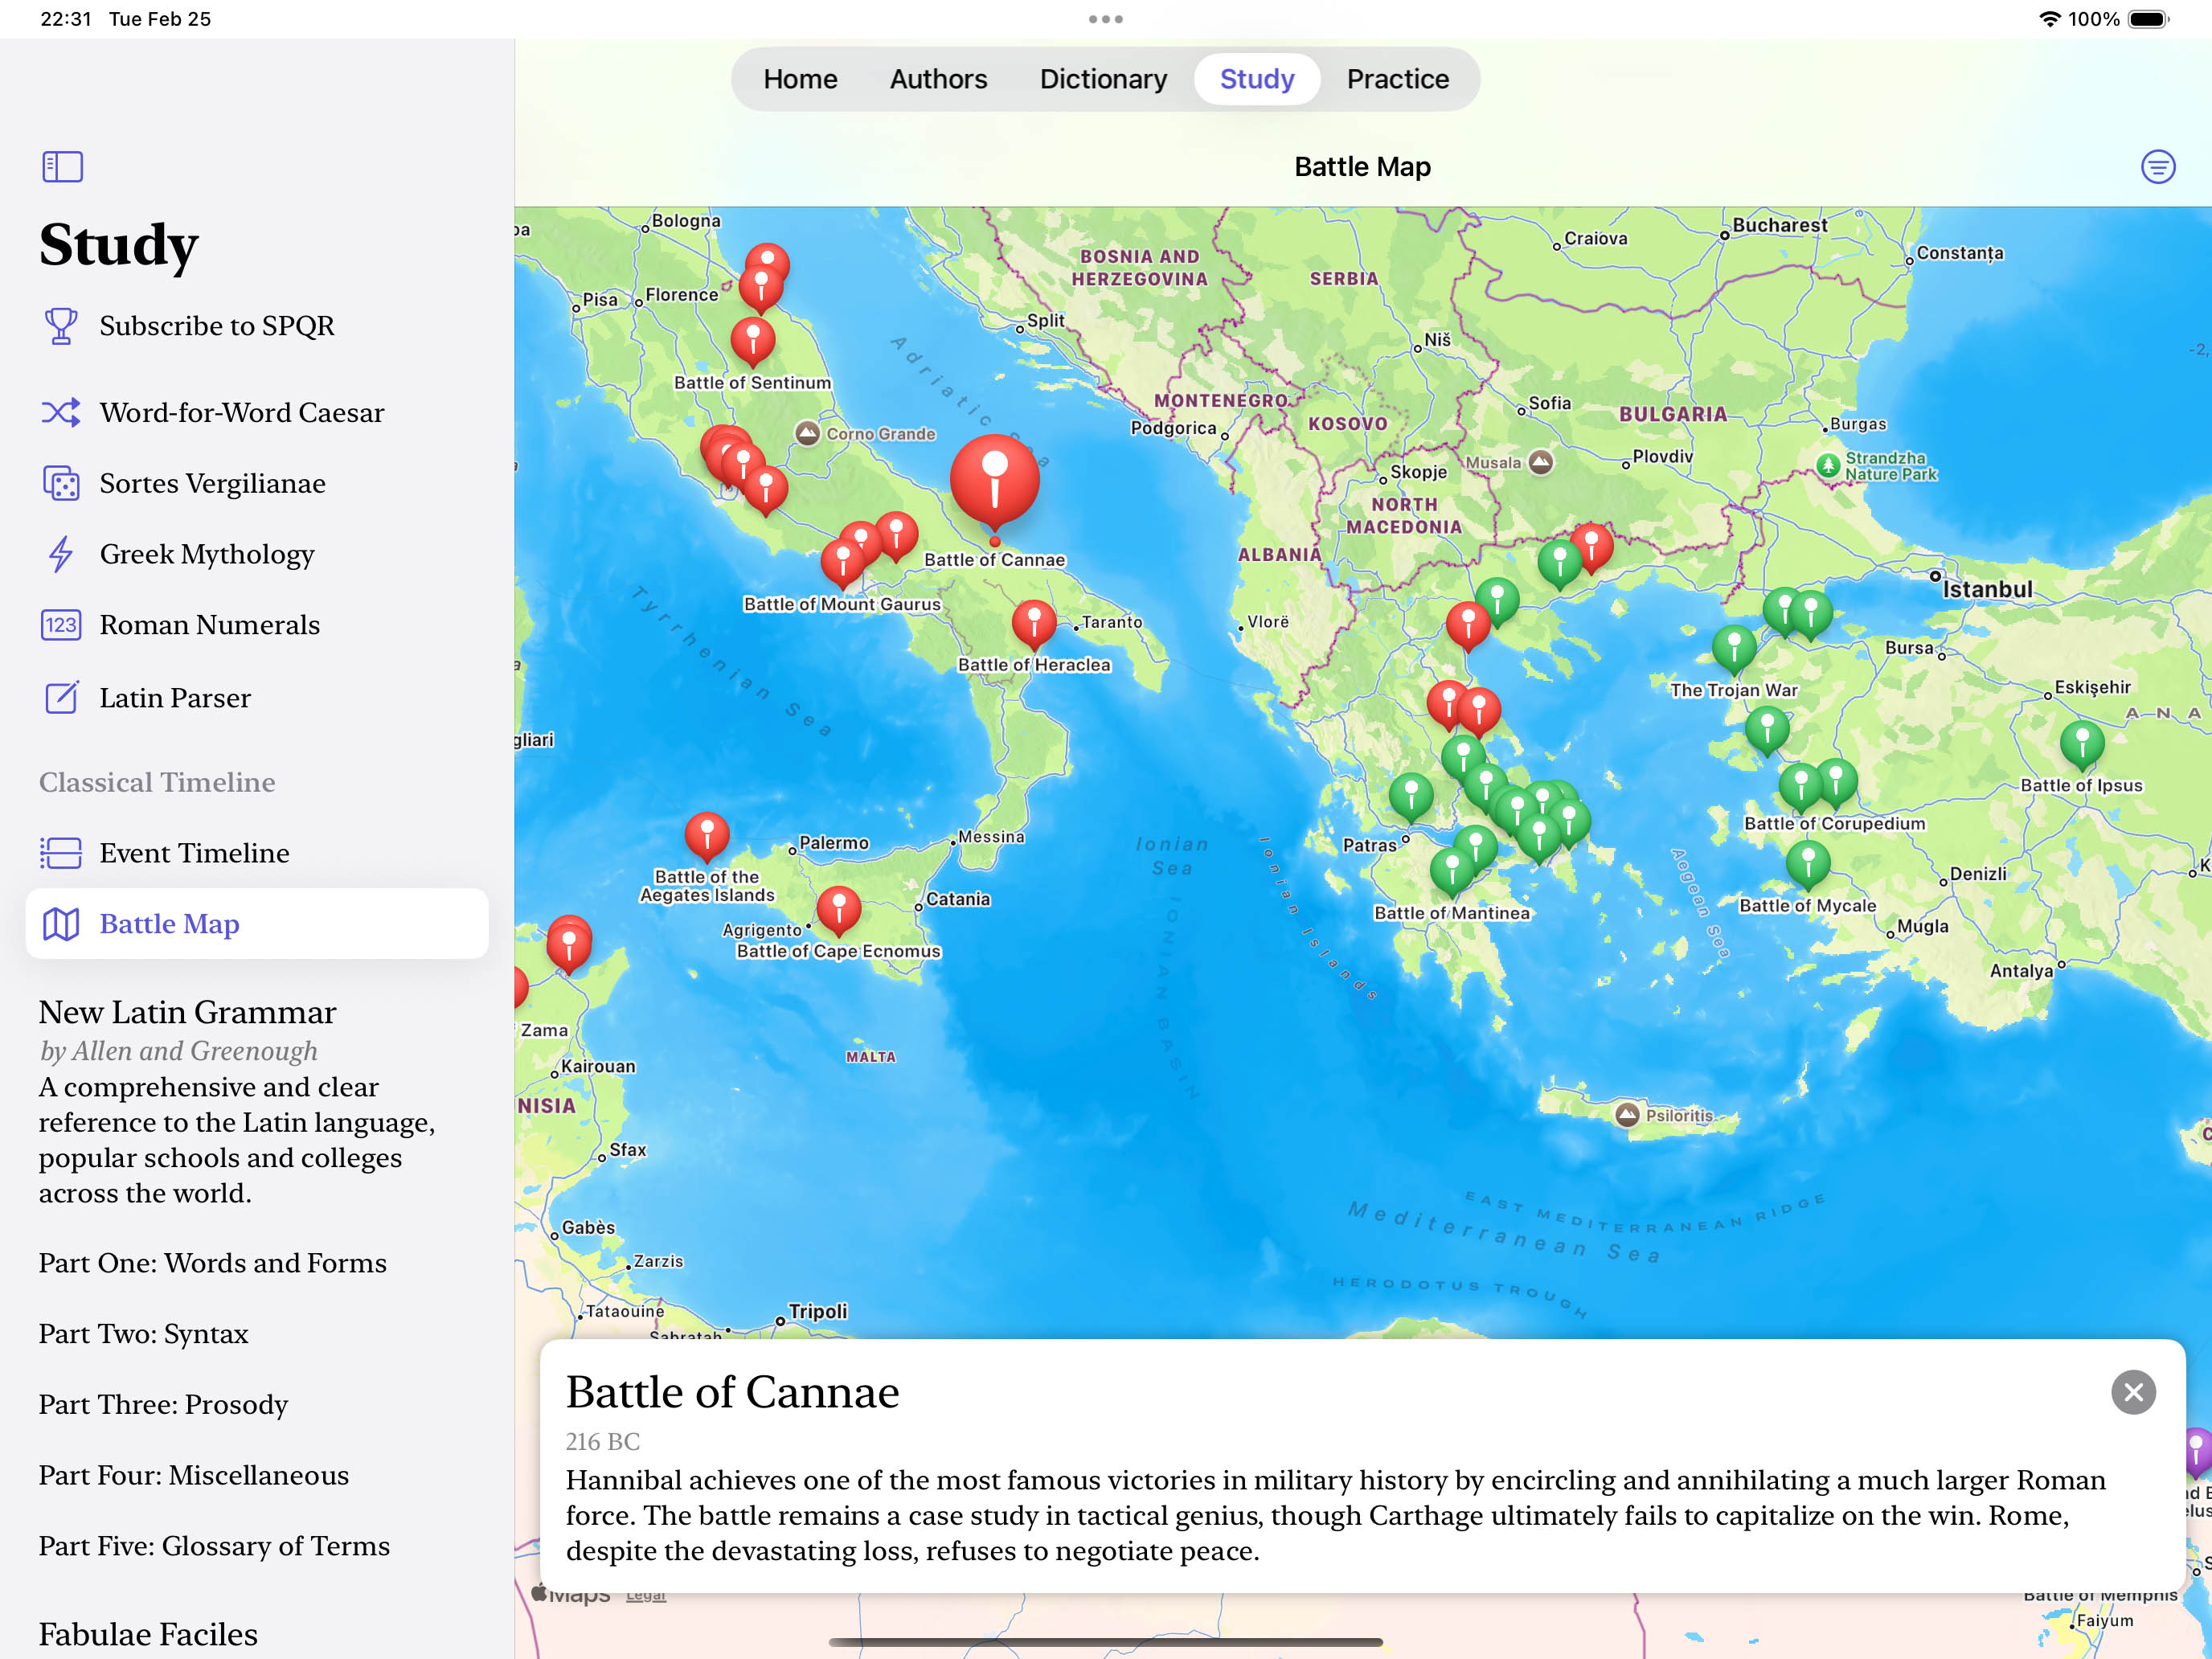
Task: Select the Battle of Heraclea red pin
Action: (1034, 622)
